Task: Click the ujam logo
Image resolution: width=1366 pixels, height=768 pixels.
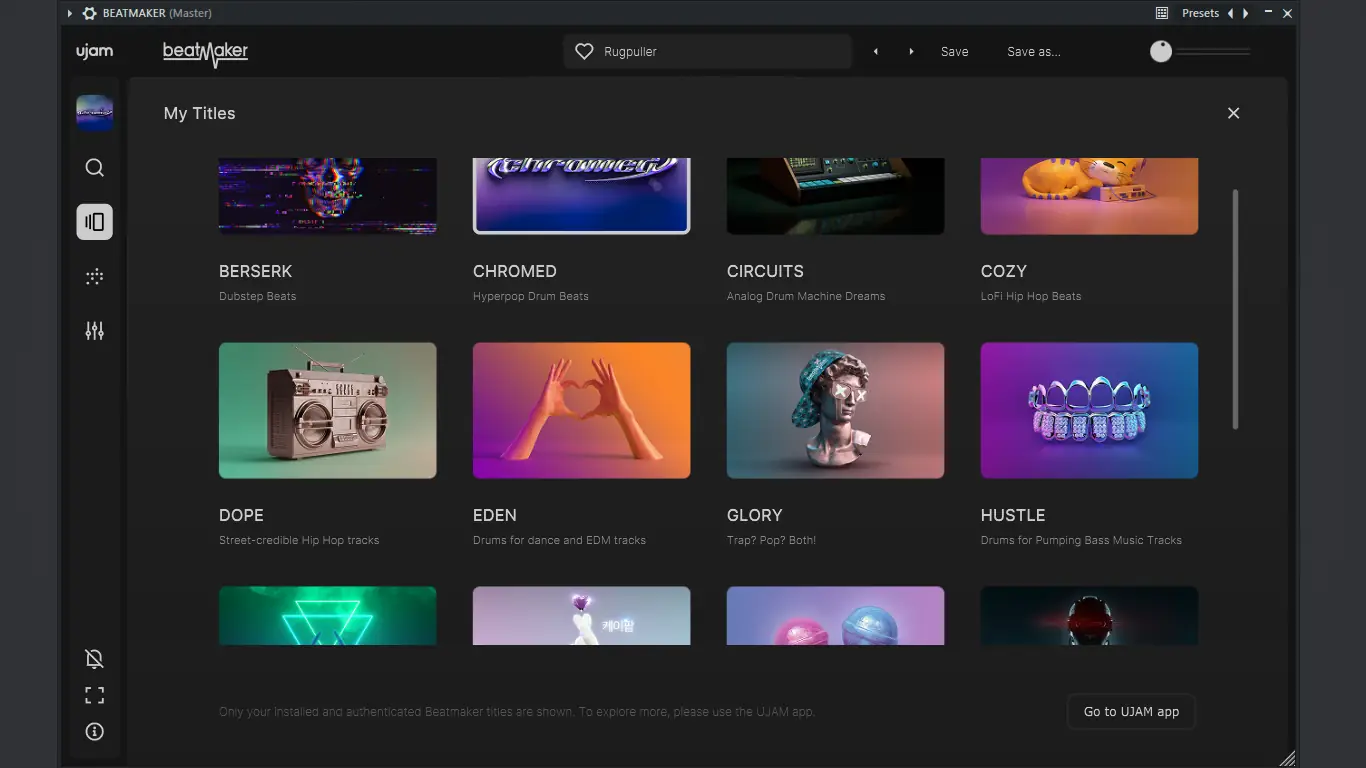Action: (x=95, y=51)
